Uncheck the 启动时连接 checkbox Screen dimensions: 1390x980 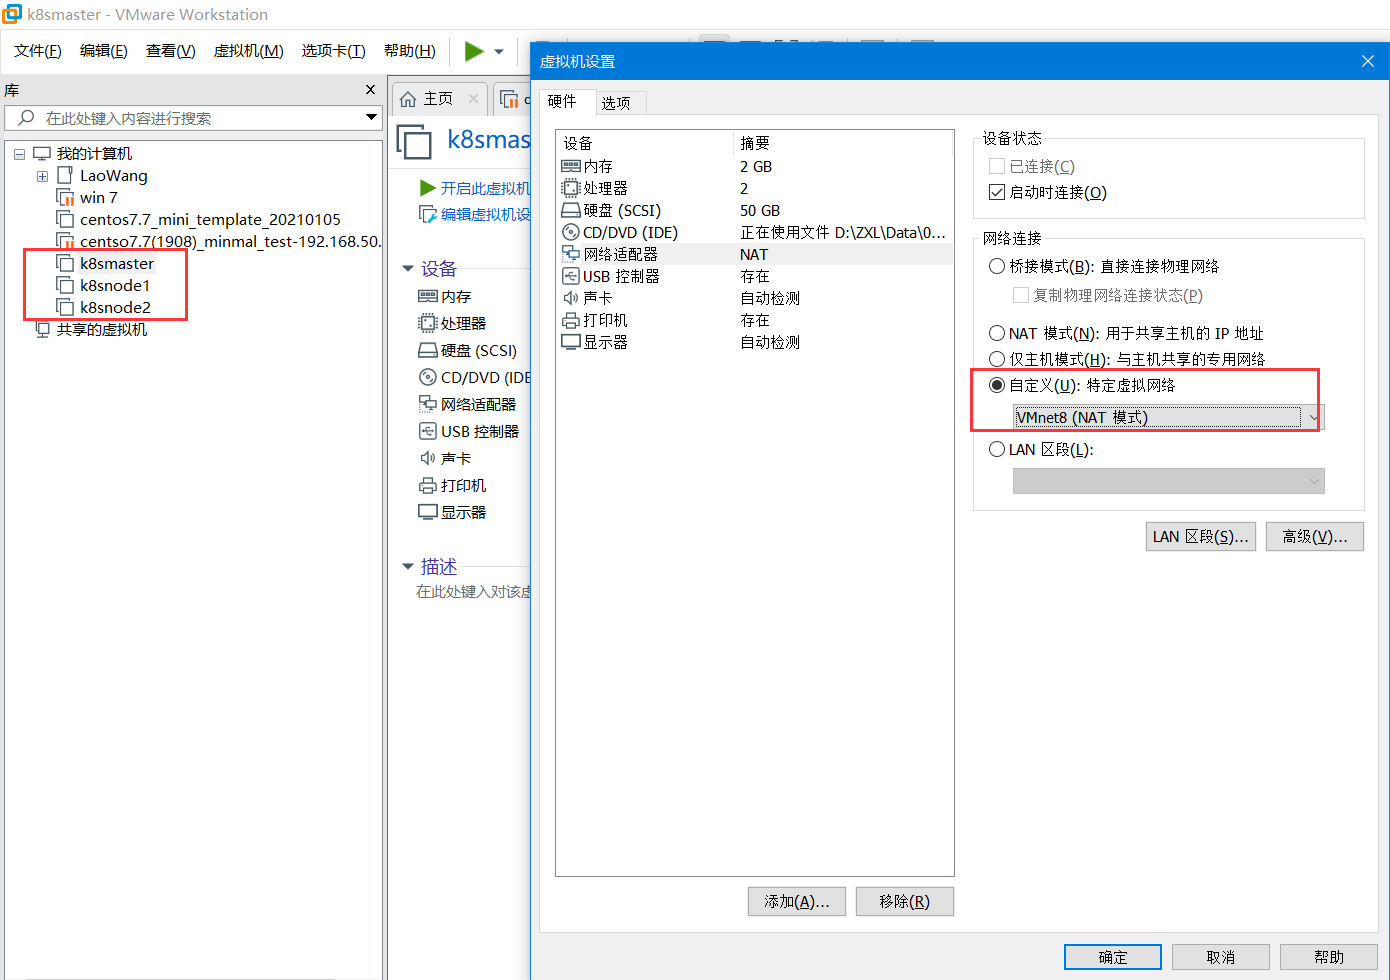[x=996, y=192]
